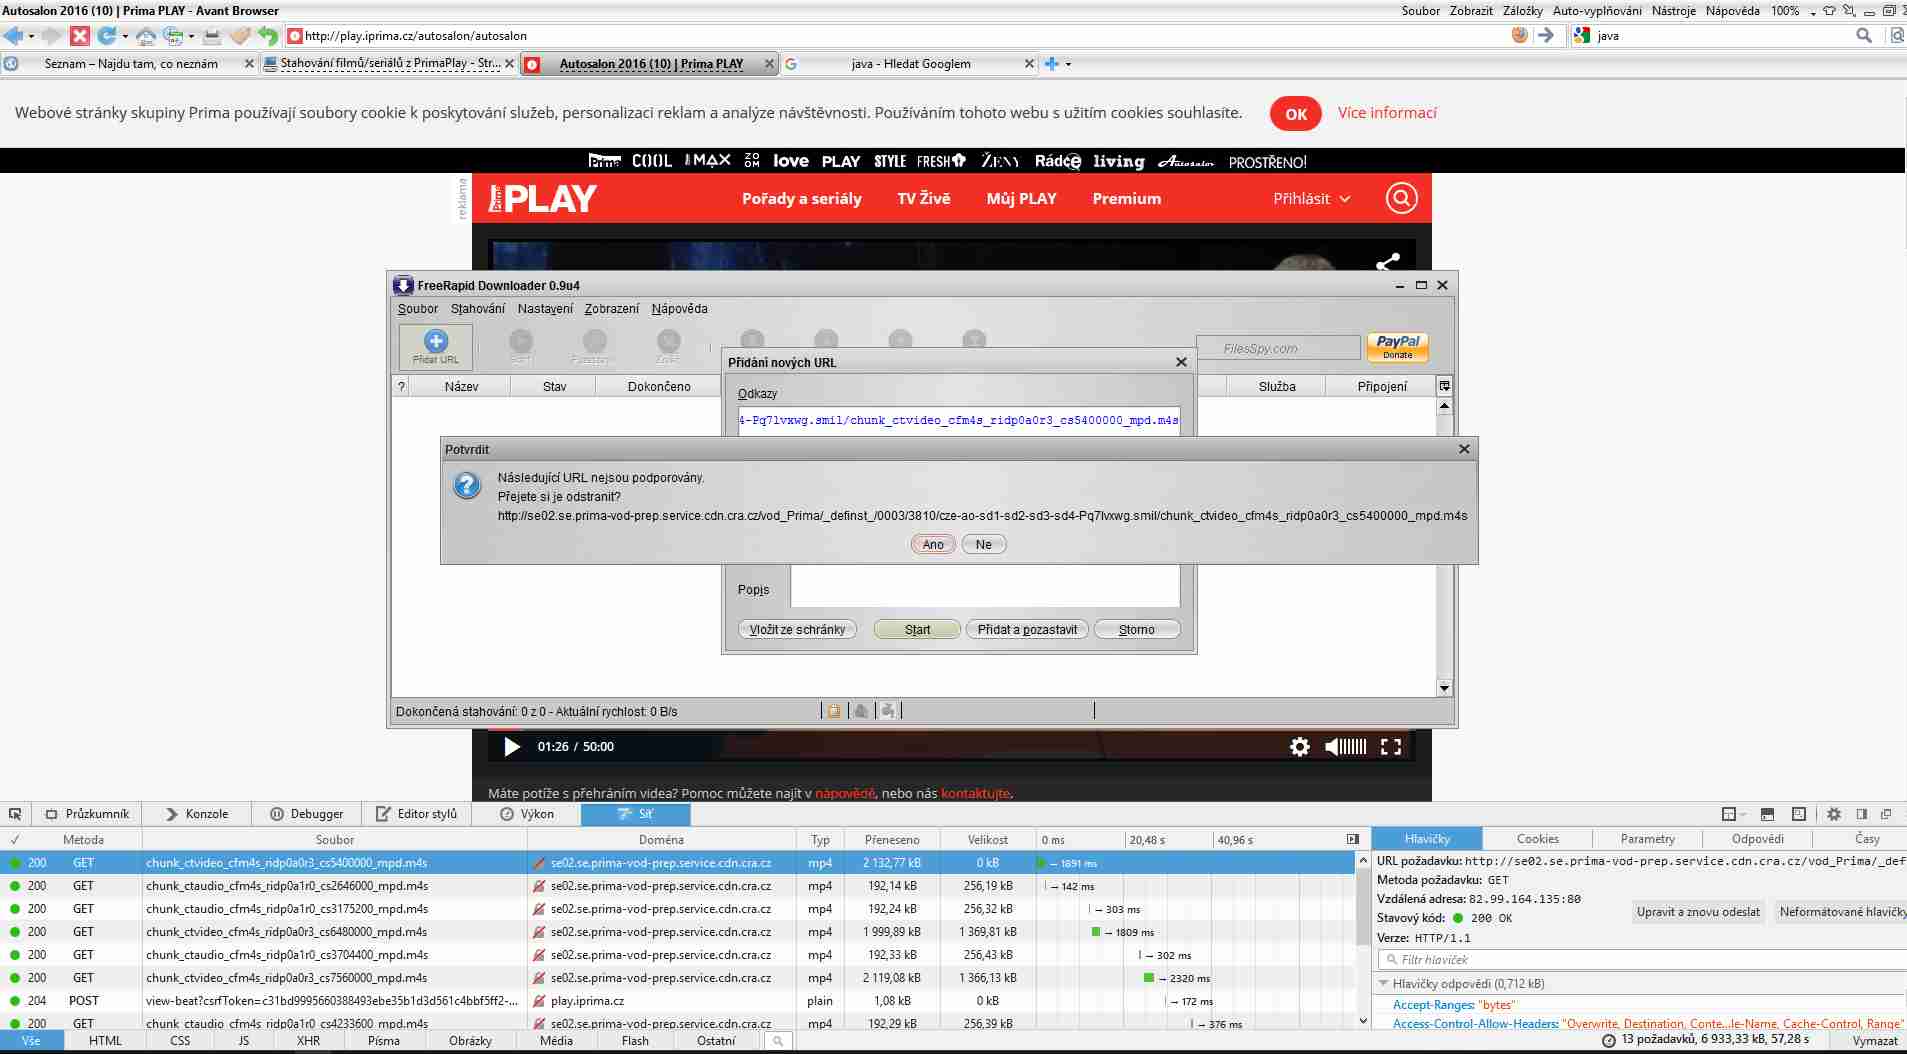Toggle the XHR request filter
The height and width of the screenshot is (1054, 1907).
(x=309, y=1041)
